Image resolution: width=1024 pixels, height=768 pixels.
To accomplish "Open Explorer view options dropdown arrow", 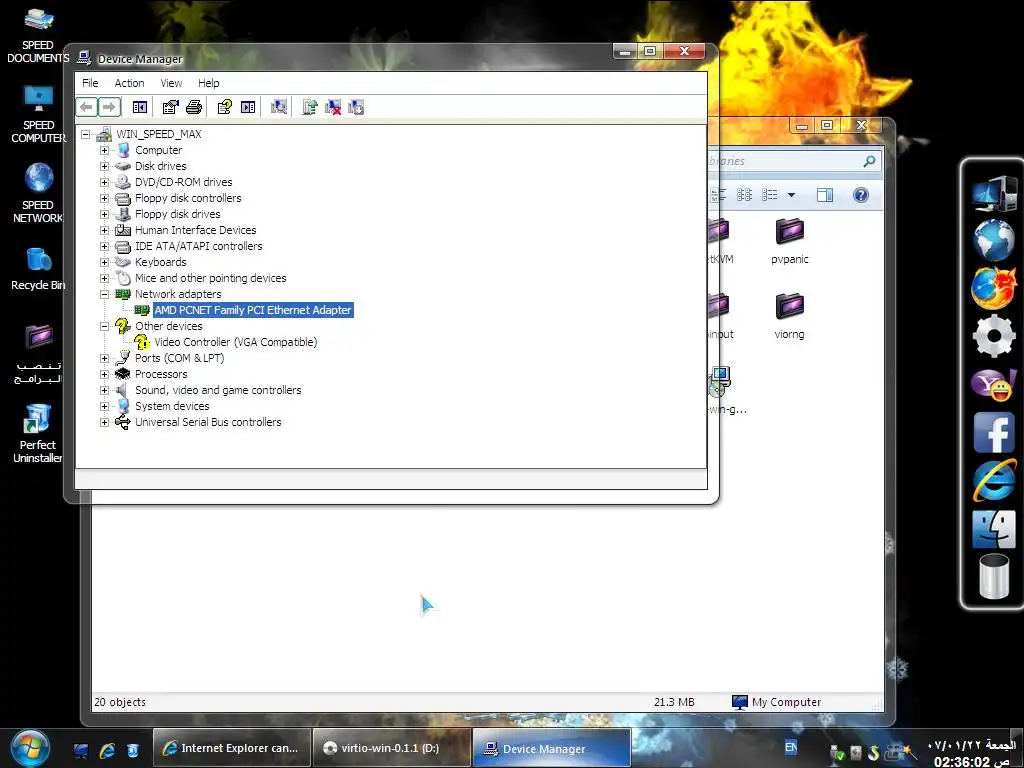I will [x=792, y=195].
